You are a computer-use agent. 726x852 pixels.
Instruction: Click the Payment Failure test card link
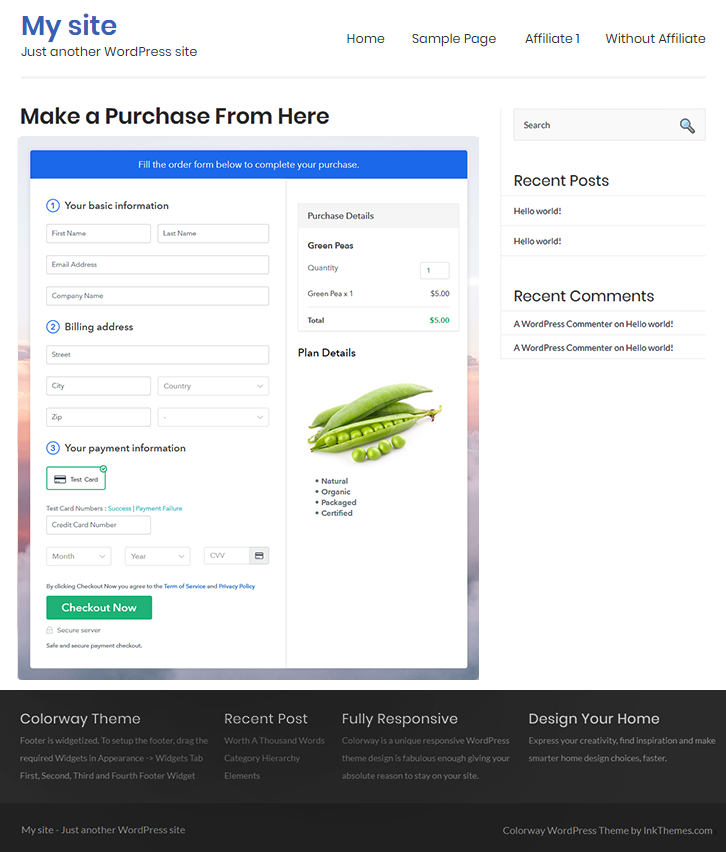pyautogui.click(x=159, y=509)
